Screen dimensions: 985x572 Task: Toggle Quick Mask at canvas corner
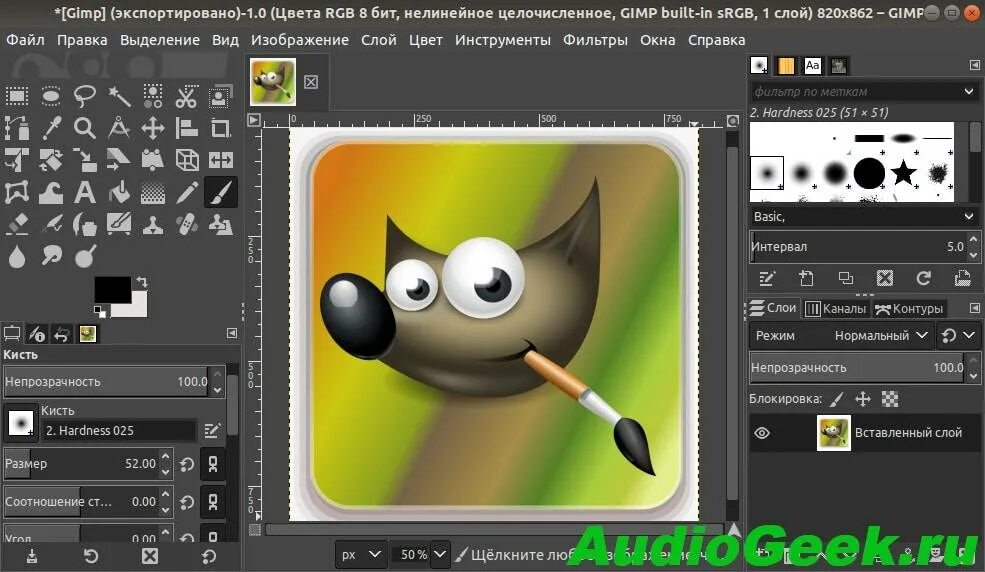point(254,530)
